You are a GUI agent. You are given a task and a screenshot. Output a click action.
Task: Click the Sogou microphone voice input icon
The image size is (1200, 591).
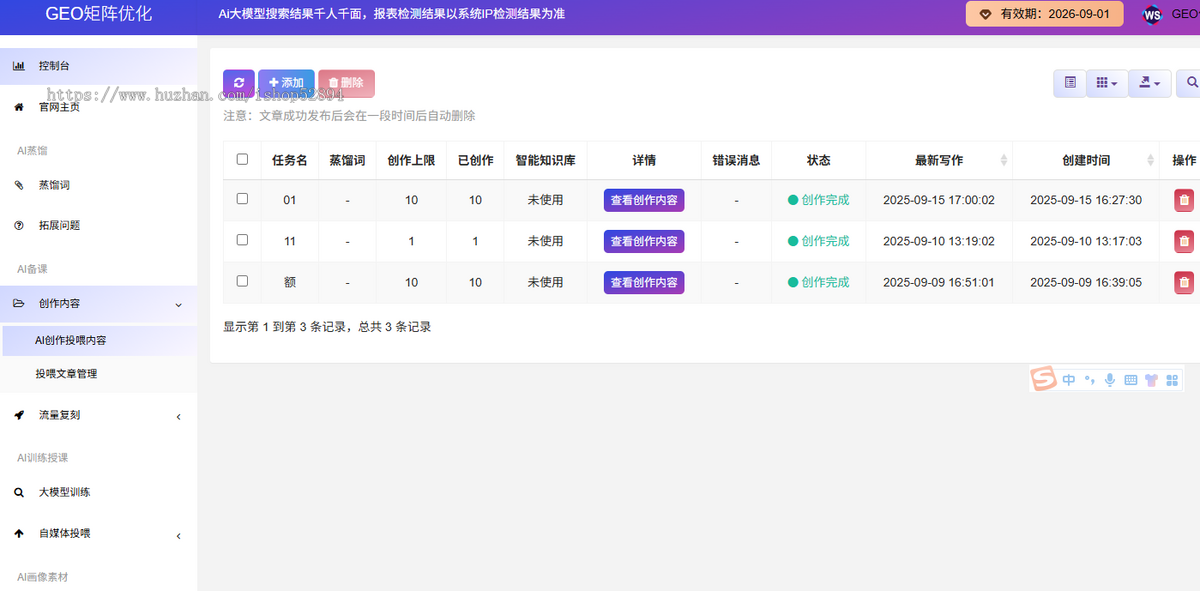click(x=1110, y=380)
